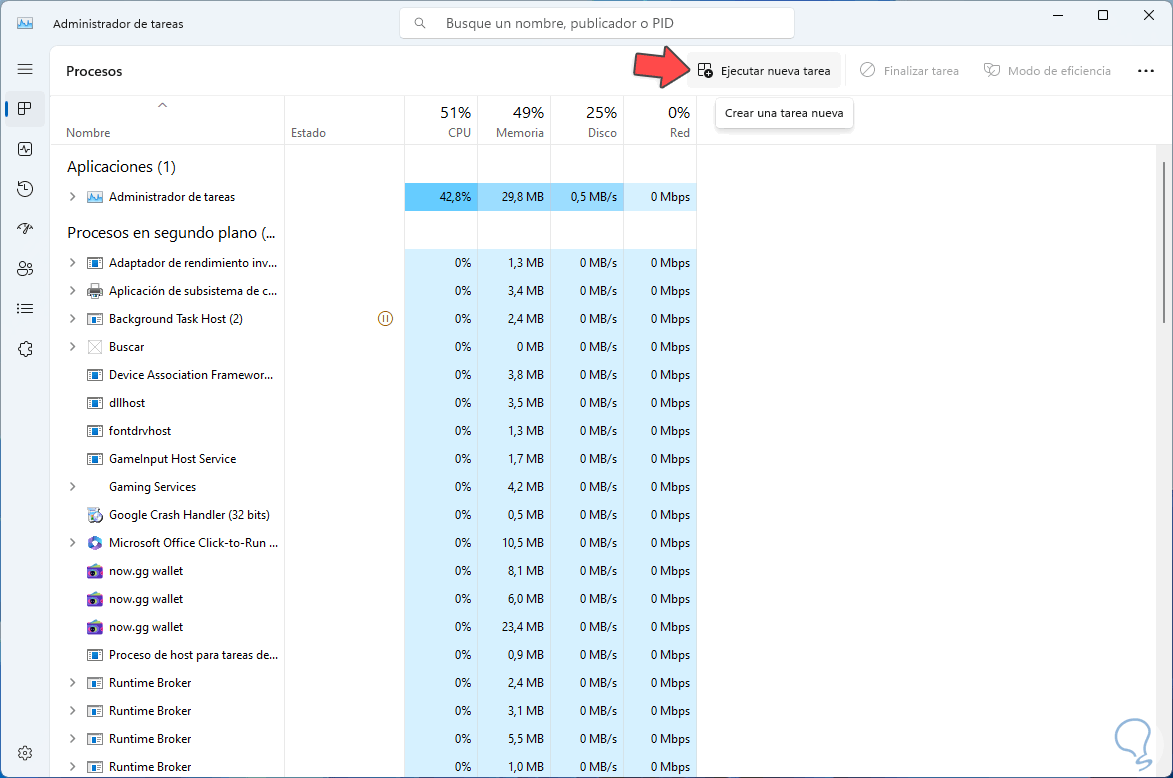Sort by the CPU column header
Viewport: 1173px width, 778px height.
[441, 120]
